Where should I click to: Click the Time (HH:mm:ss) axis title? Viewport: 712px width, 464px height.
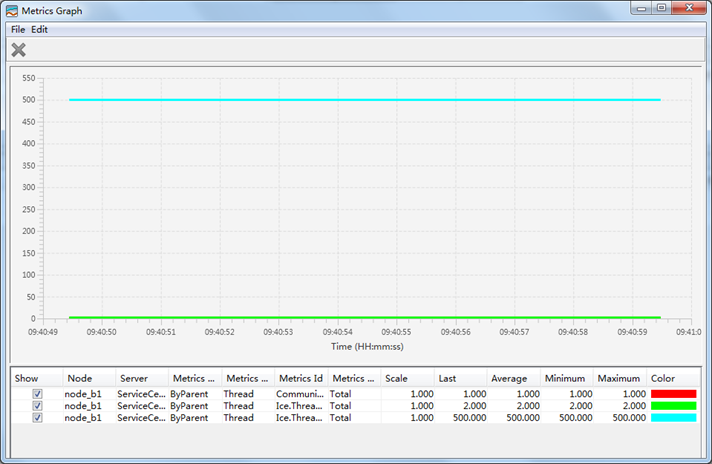367,346
